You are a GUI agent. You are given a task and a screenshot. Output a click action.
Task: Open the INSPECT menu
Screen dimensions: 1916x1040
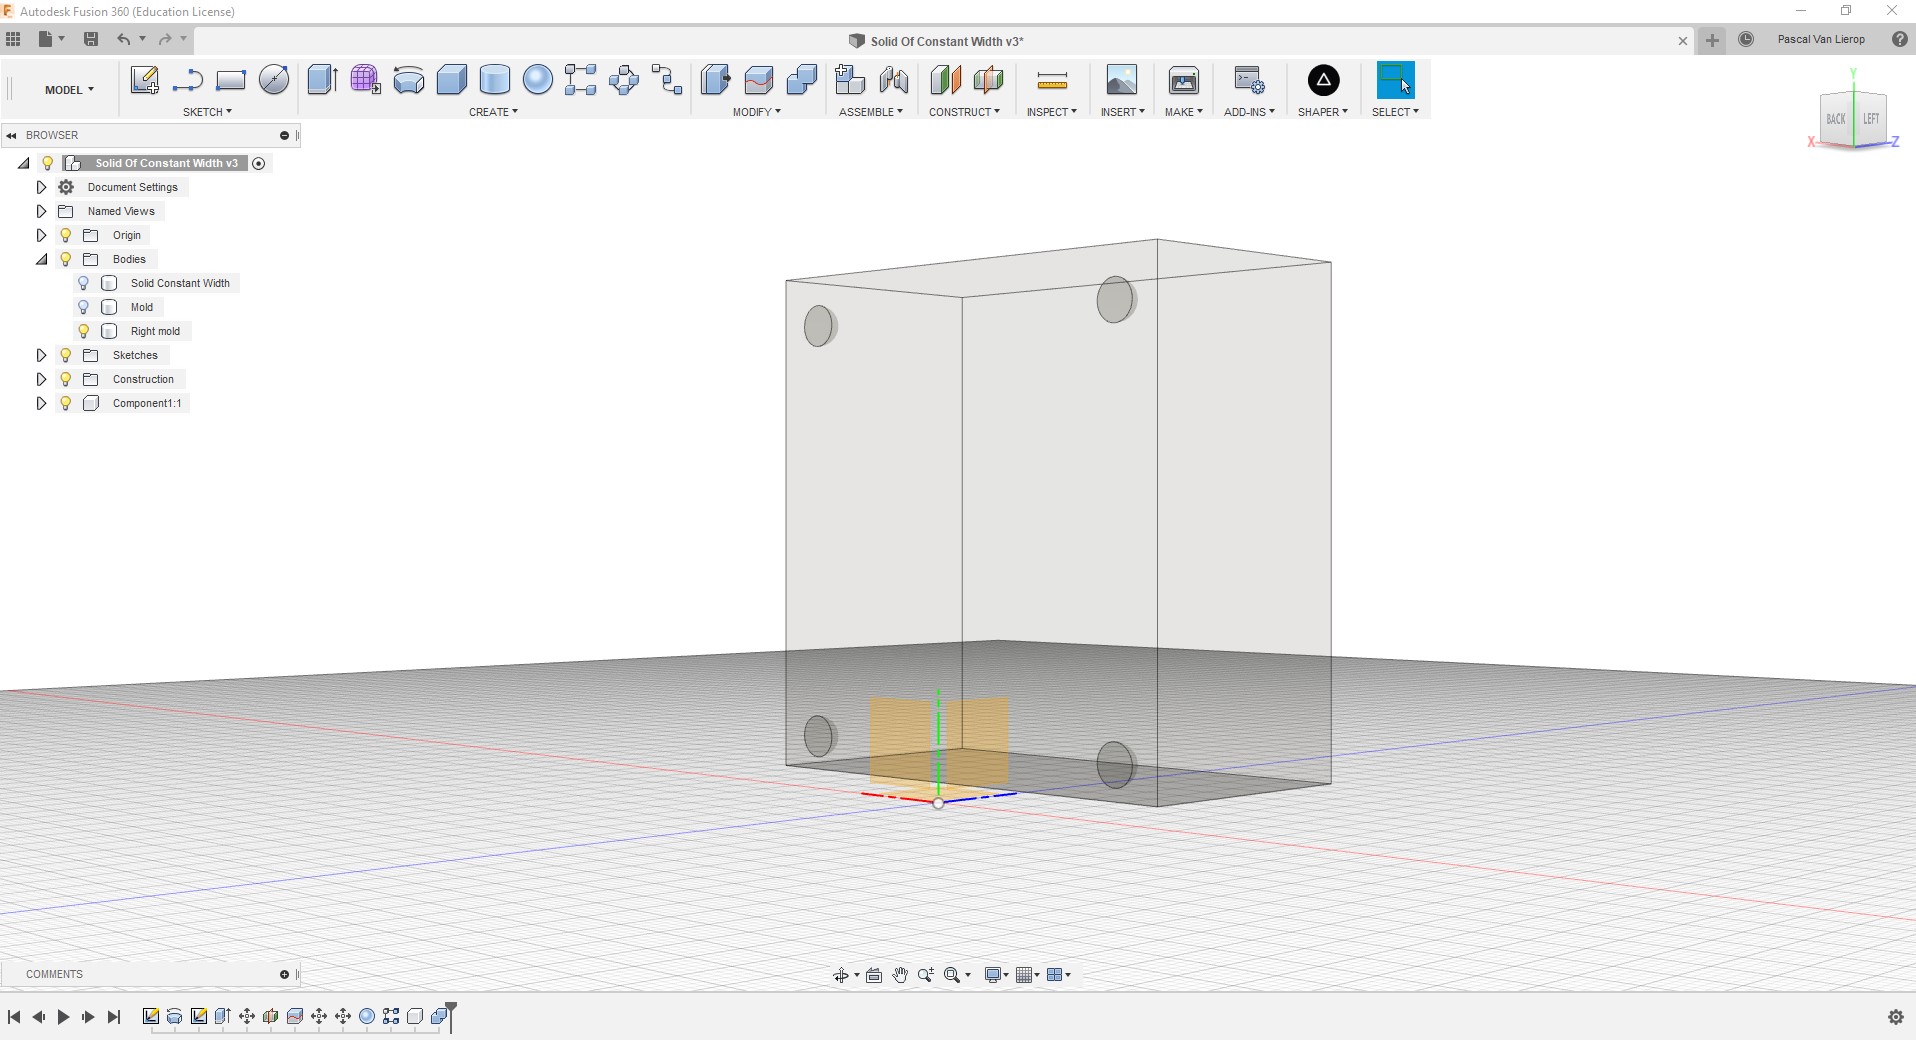click(1051, 112)
